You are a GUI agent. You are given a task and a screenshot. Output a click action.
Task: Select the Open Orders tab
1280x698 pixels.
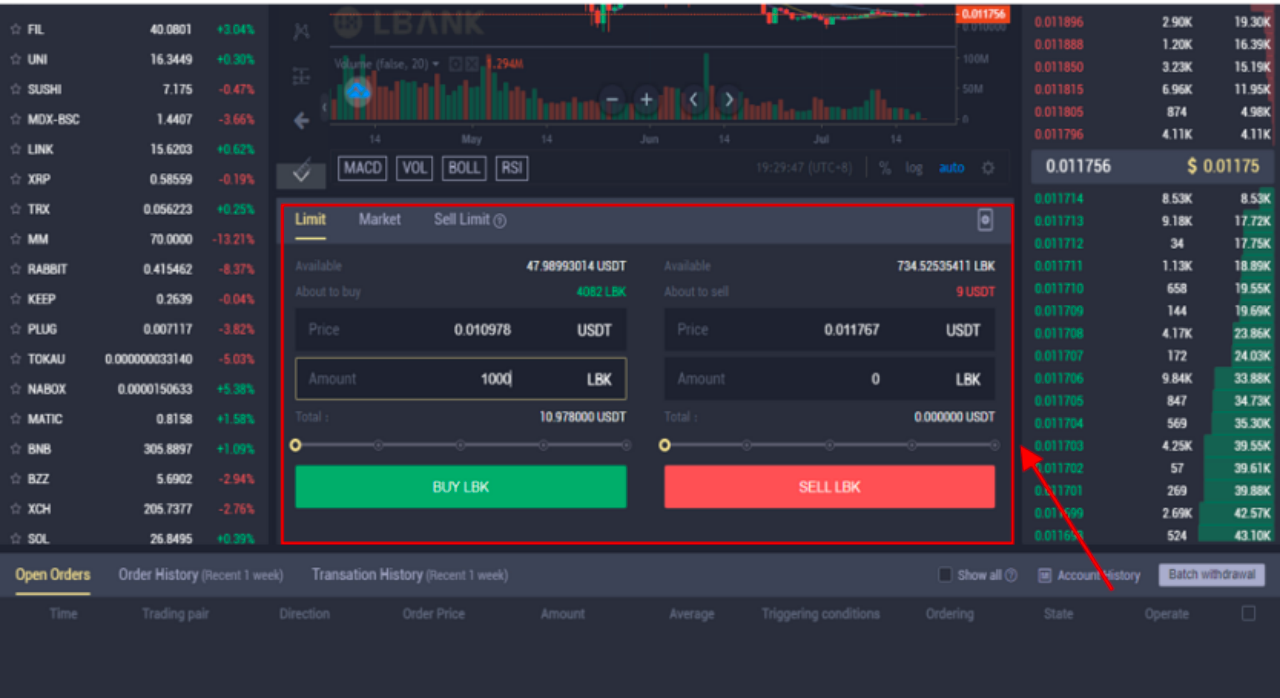[x=53, y=575]
